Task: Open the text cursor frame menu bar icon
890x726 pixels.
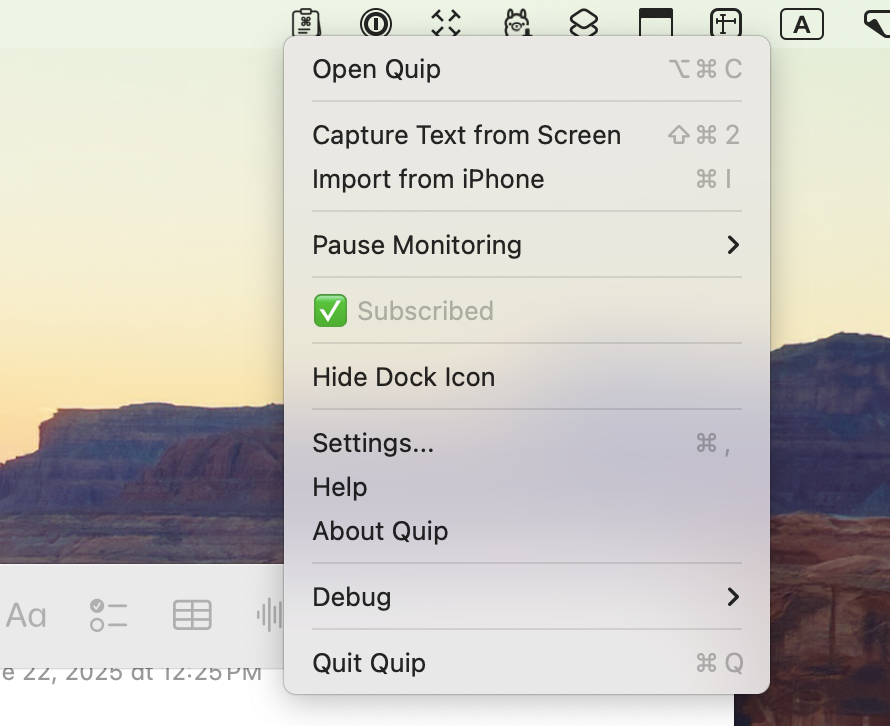Action: [726, 23]
